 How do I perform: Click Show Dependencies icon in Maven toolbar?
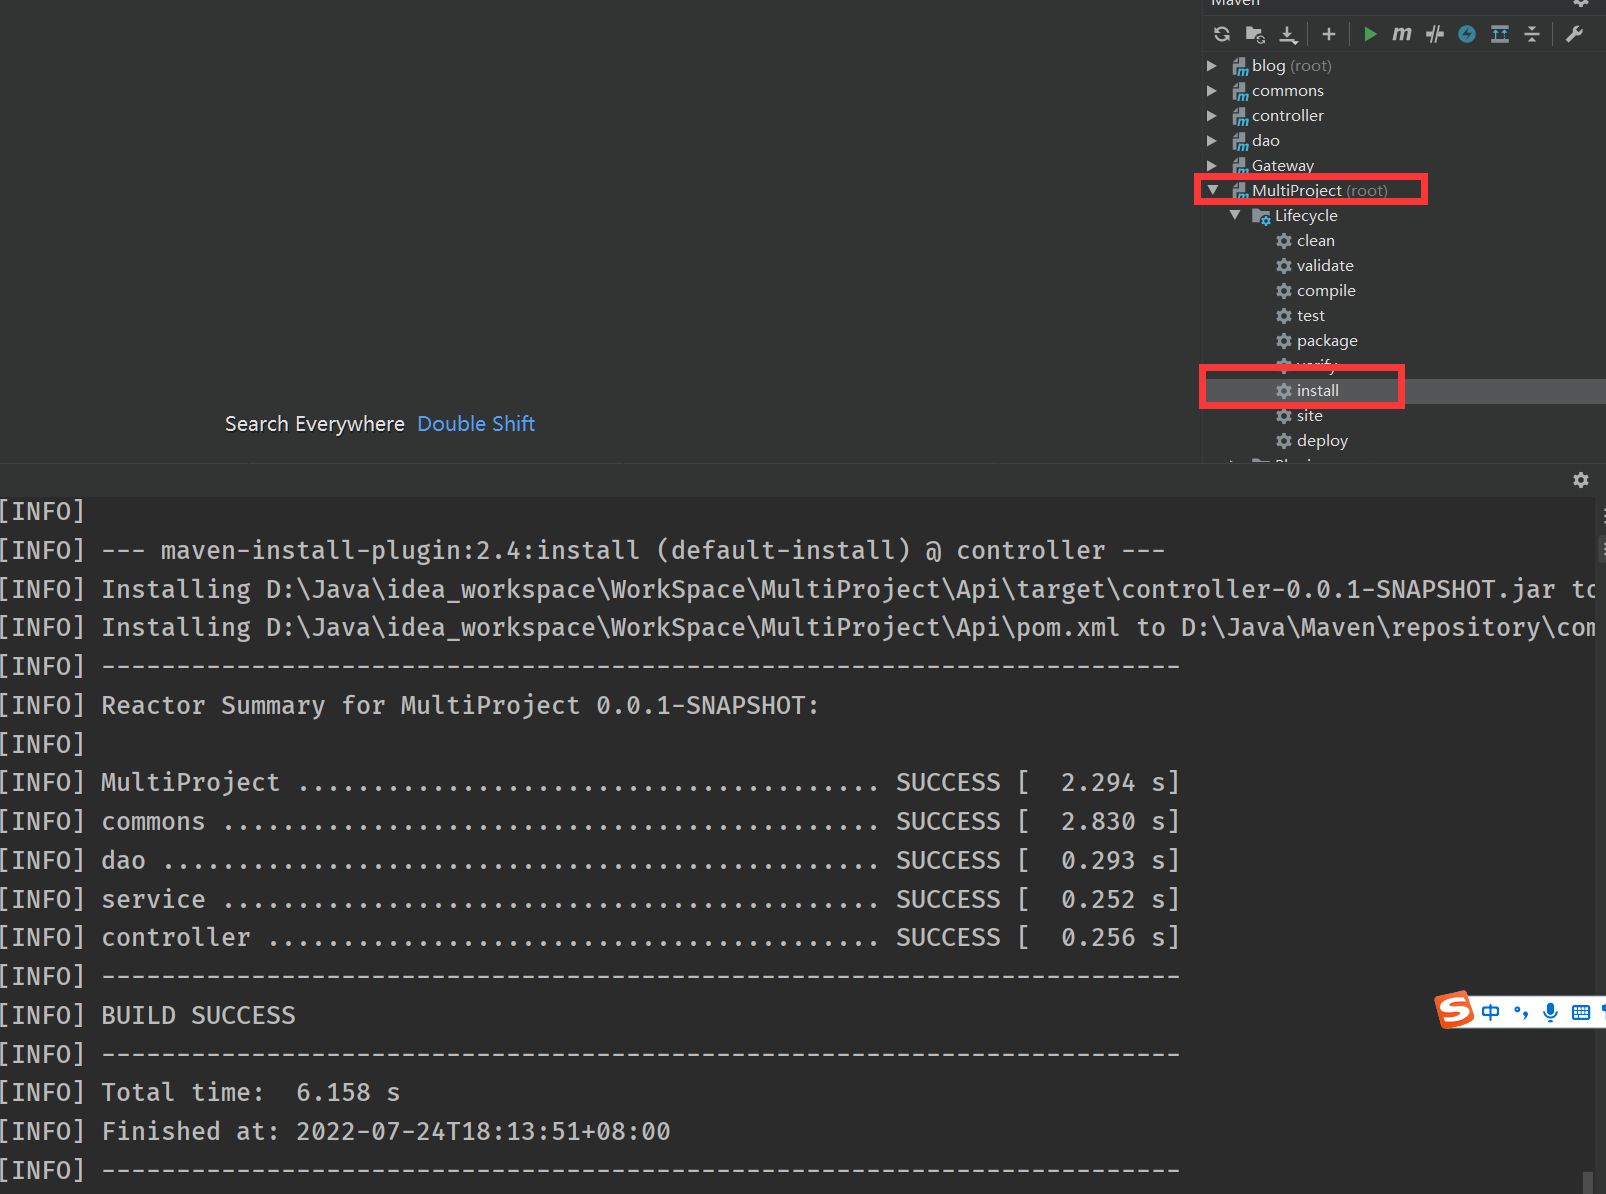1500,34
